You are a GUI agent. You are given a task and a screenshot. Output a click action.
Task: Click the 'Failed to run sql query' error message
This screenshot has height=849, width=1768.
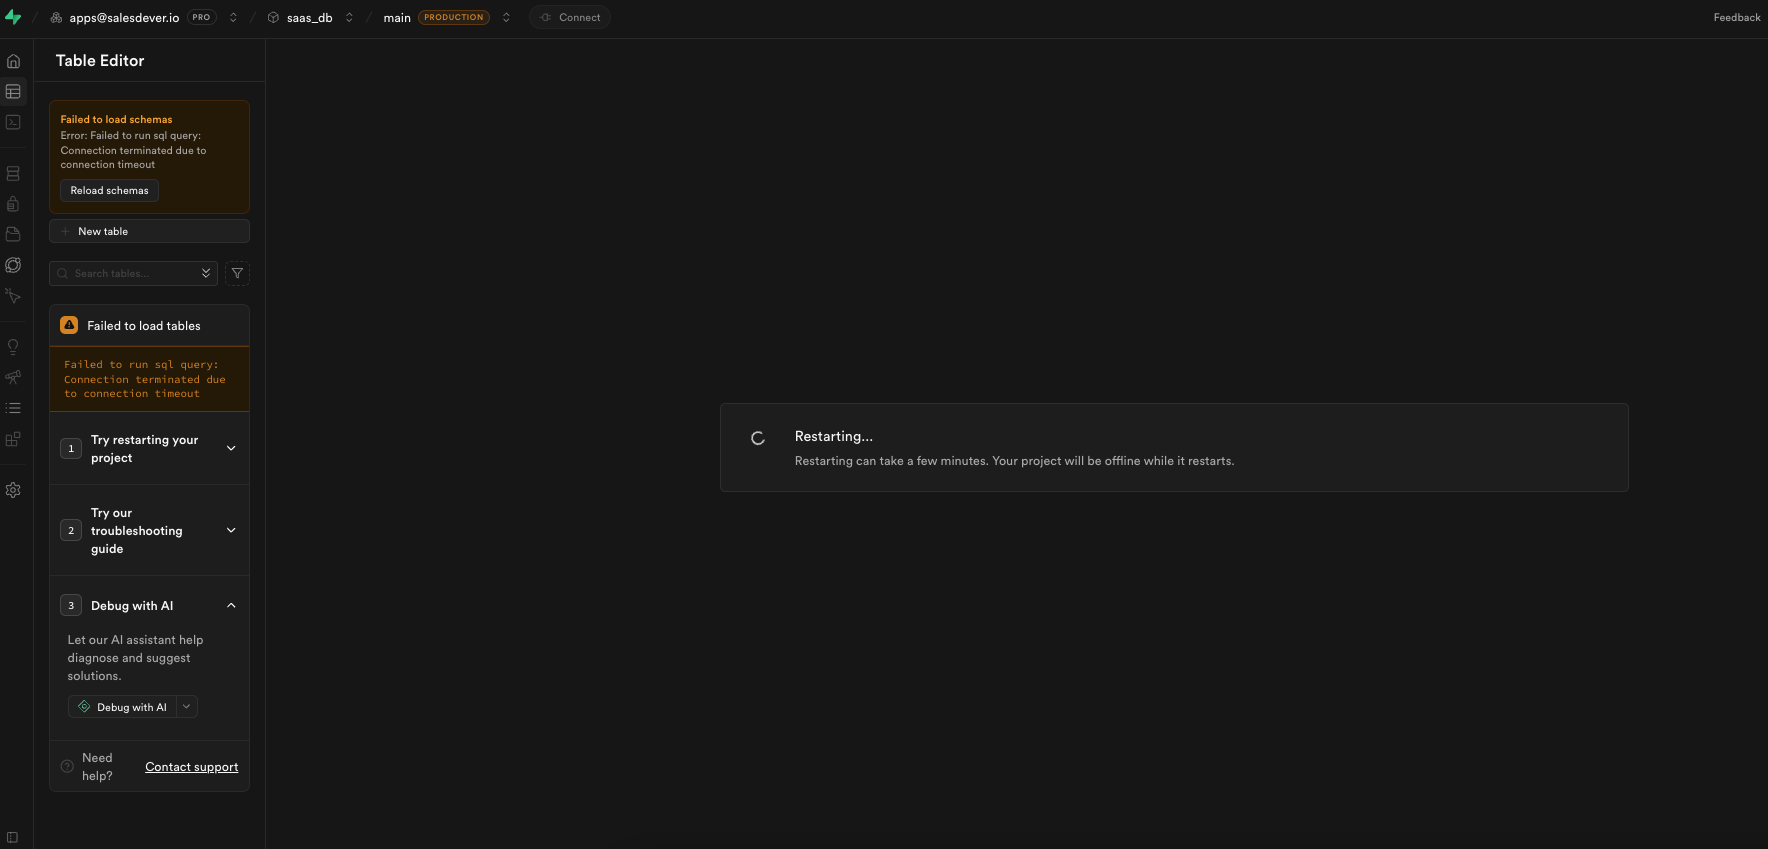pyautogui.click(x=145, y=379)
